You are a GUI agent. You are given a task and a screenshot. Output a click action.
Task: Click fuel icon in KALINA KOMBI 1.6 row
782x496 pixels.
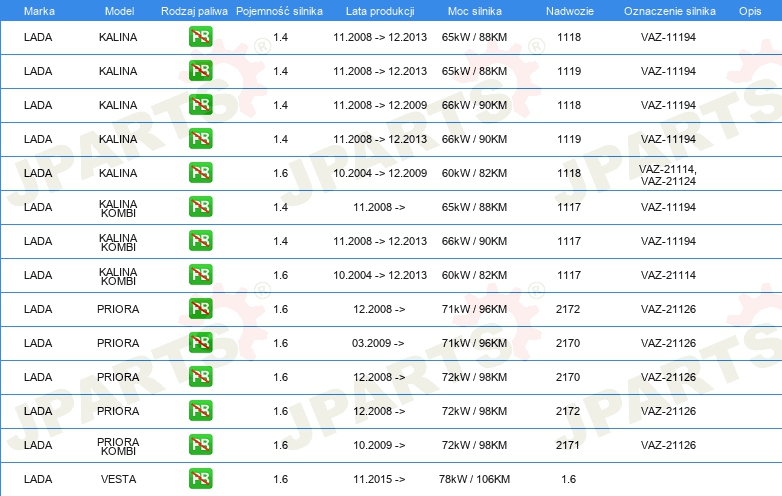point(200,275)
